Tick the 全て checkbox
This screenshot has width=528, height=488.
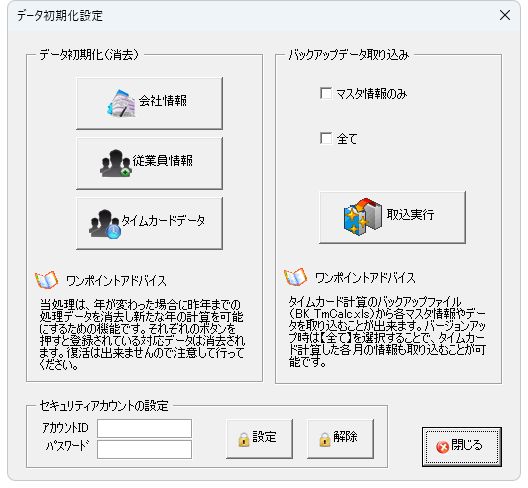coord(326,138)
